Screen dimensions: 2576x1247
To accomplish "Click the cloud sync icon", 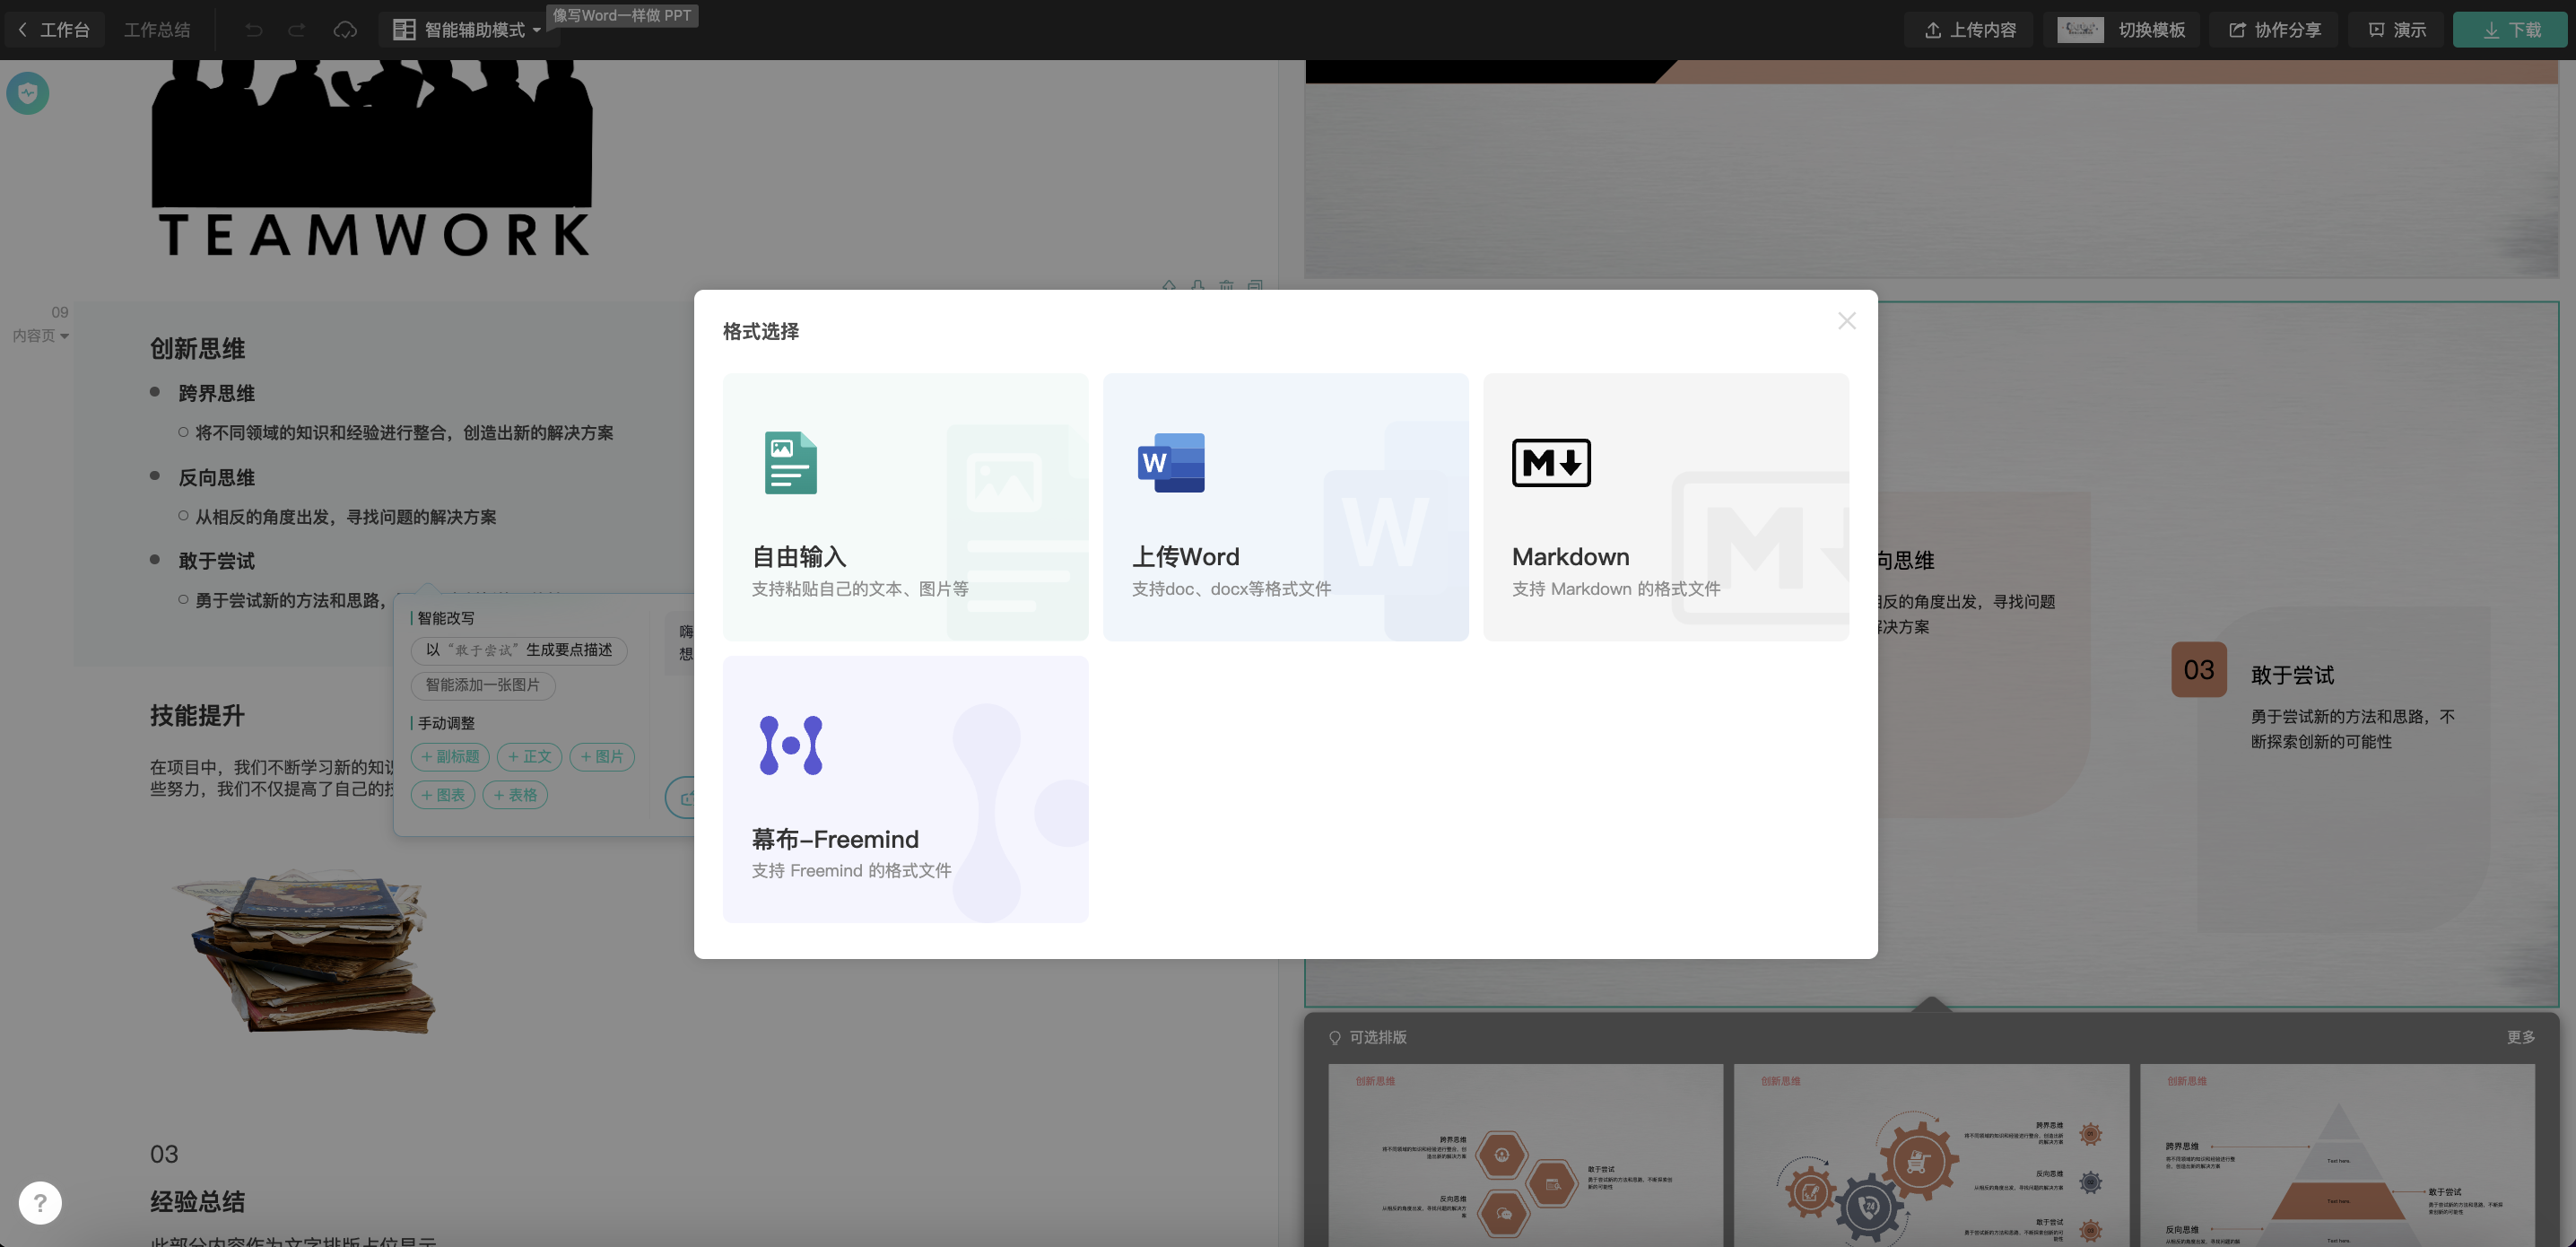I will pos(345,30).
